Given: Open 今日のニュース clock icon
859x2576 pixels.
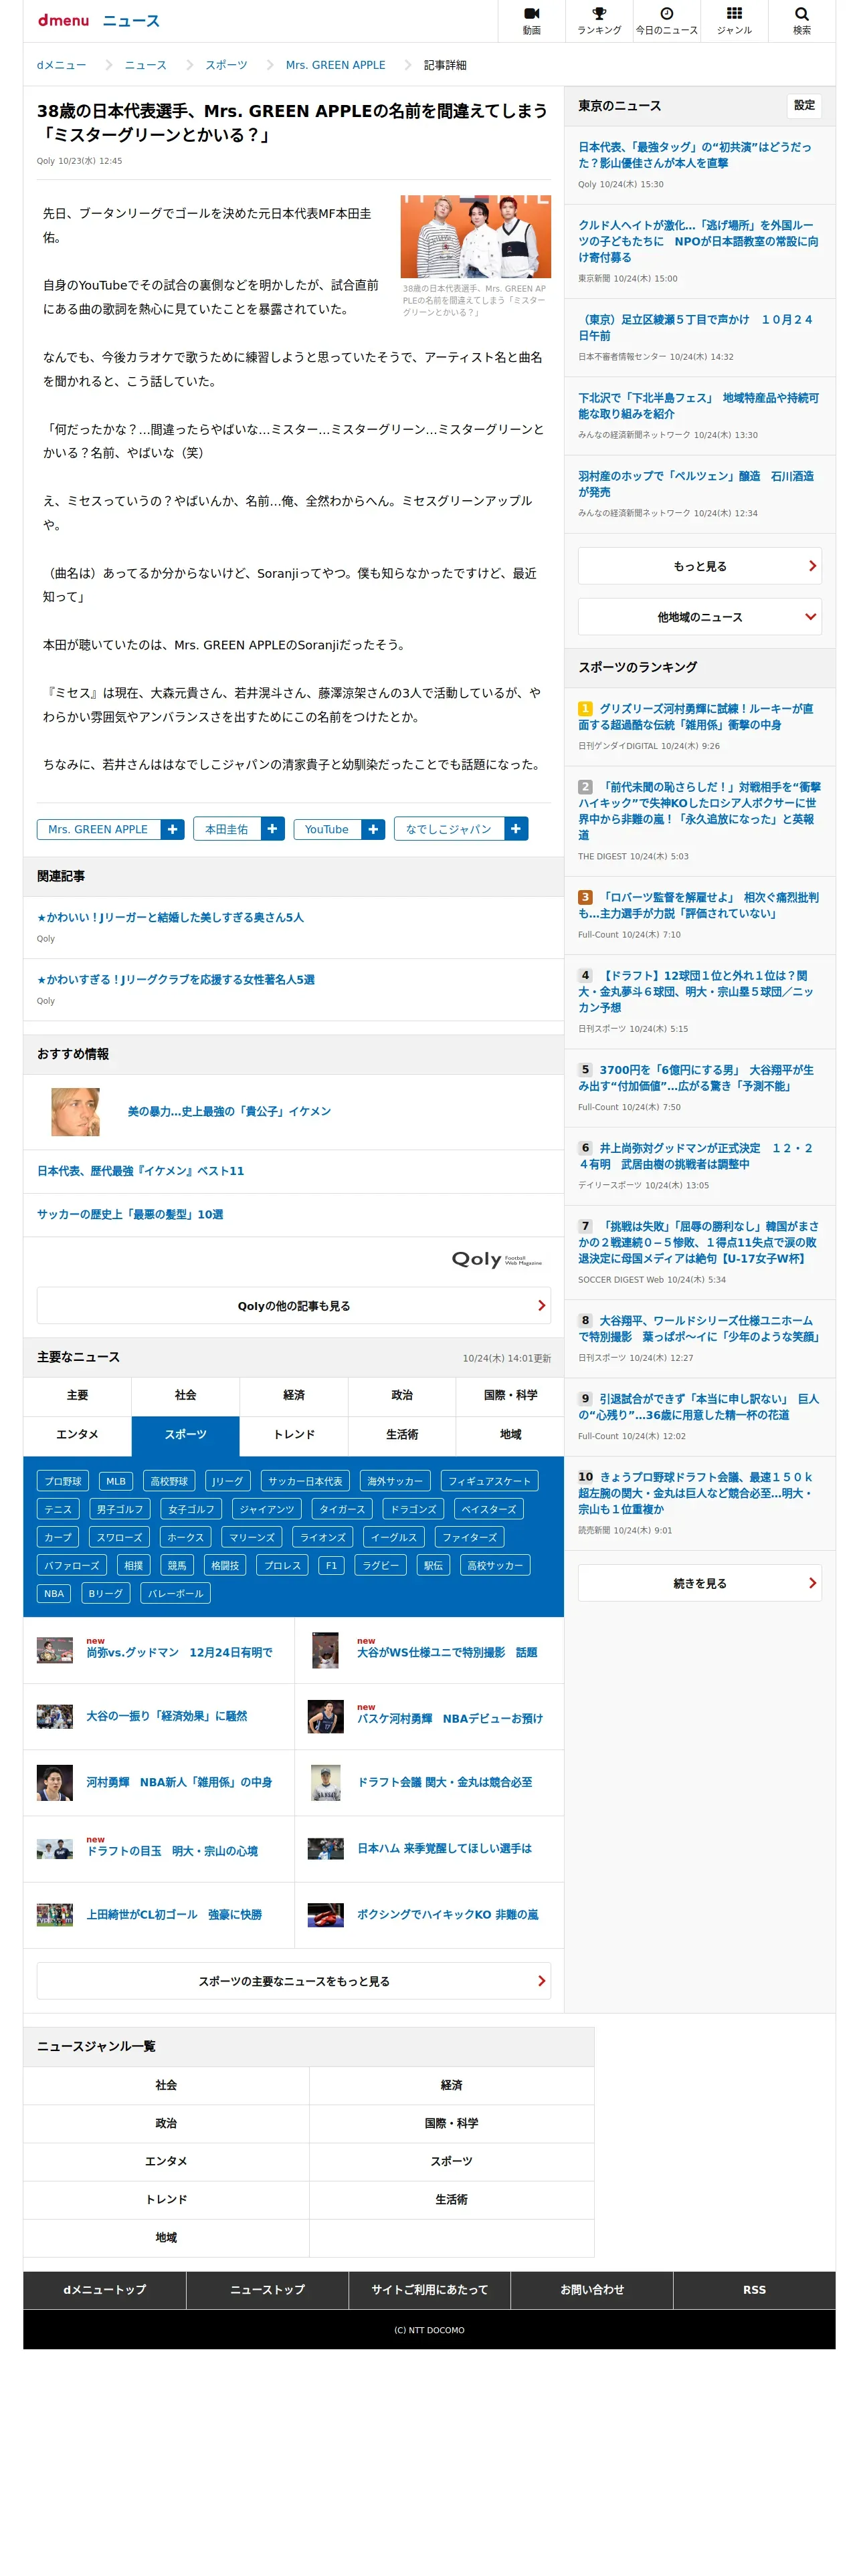Looking at the screenshot, I should point(666,20).
